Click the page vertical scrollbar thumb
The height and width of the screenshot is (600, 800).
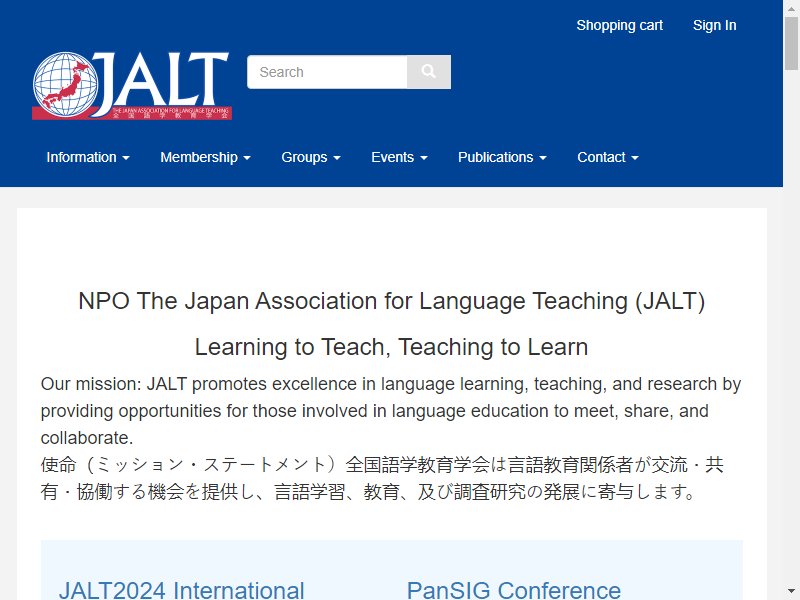(x=791, y=43)
